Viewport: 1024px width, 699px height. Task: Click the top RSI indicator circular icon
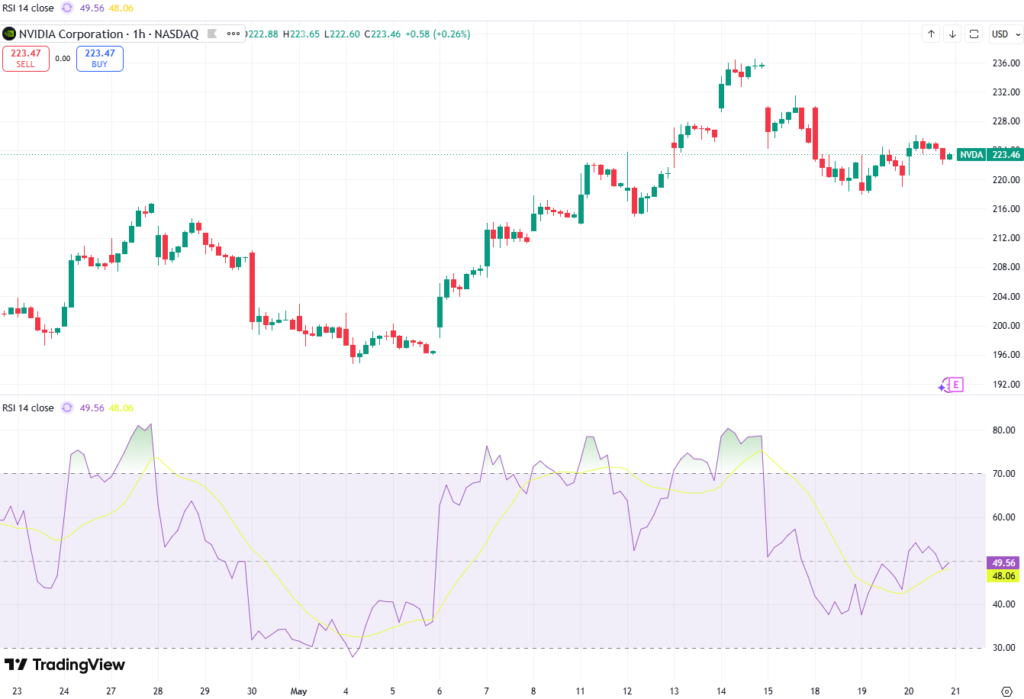(x=67, y=8)
